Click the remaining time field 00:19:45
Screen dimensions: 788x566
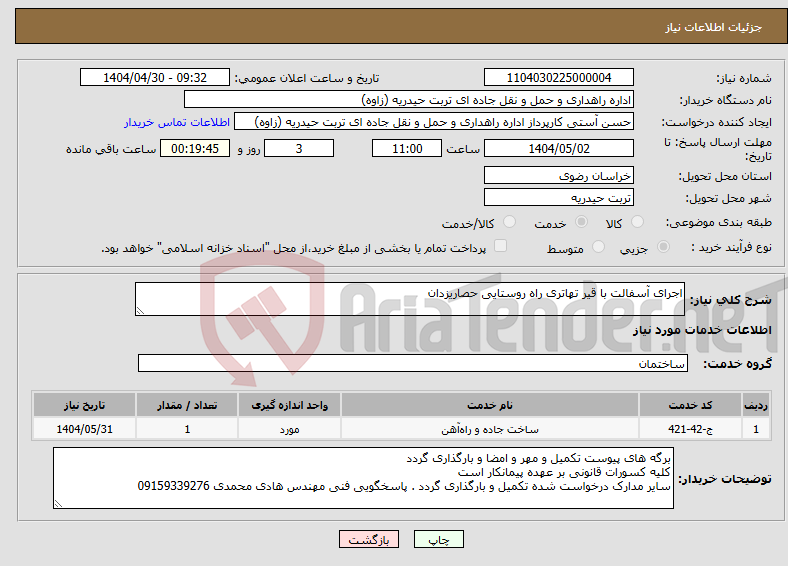(x=194, y=148)
